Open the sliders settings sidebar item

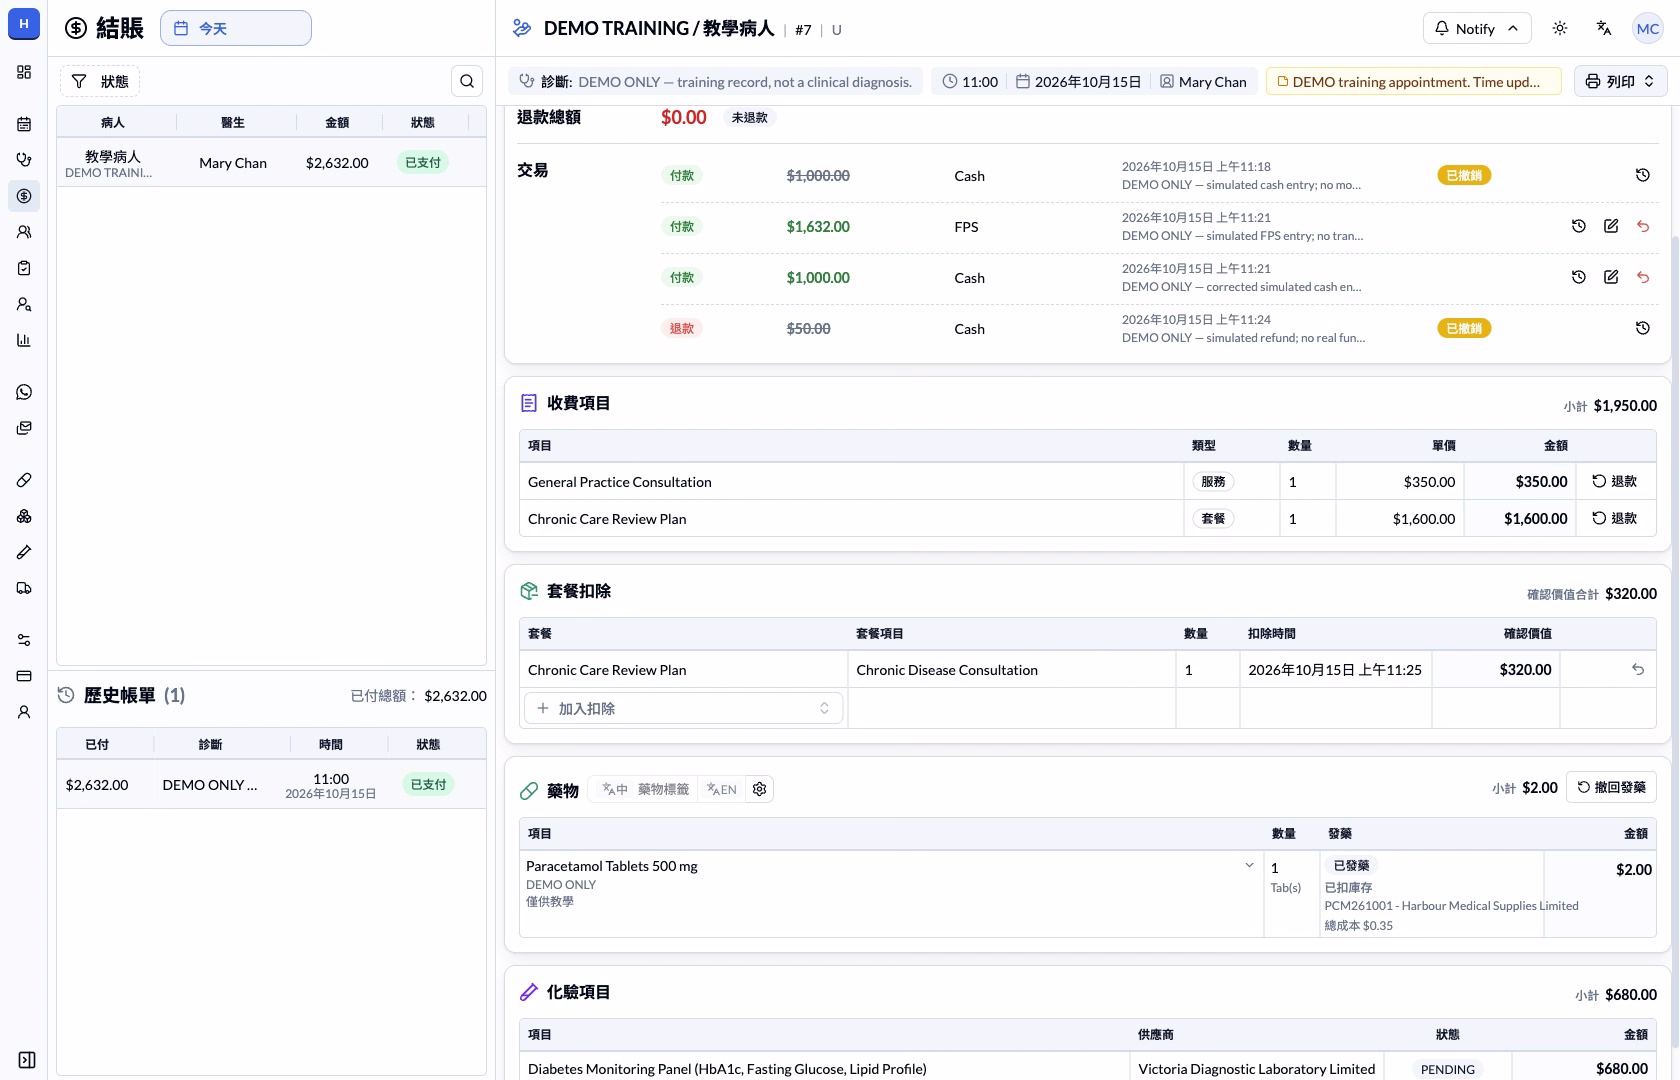[x=24, y=640]
